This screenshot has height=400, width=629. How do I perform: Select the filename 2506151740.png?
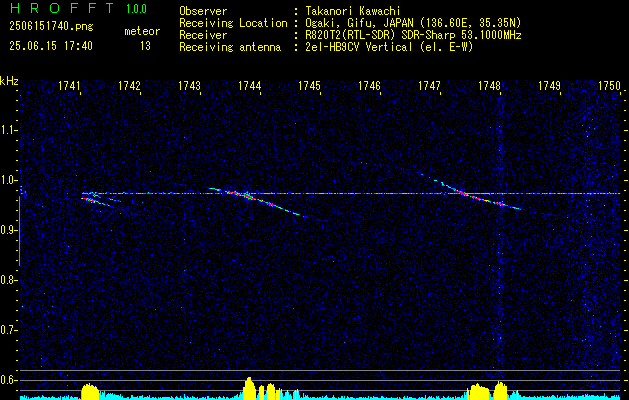click(51, 26)
